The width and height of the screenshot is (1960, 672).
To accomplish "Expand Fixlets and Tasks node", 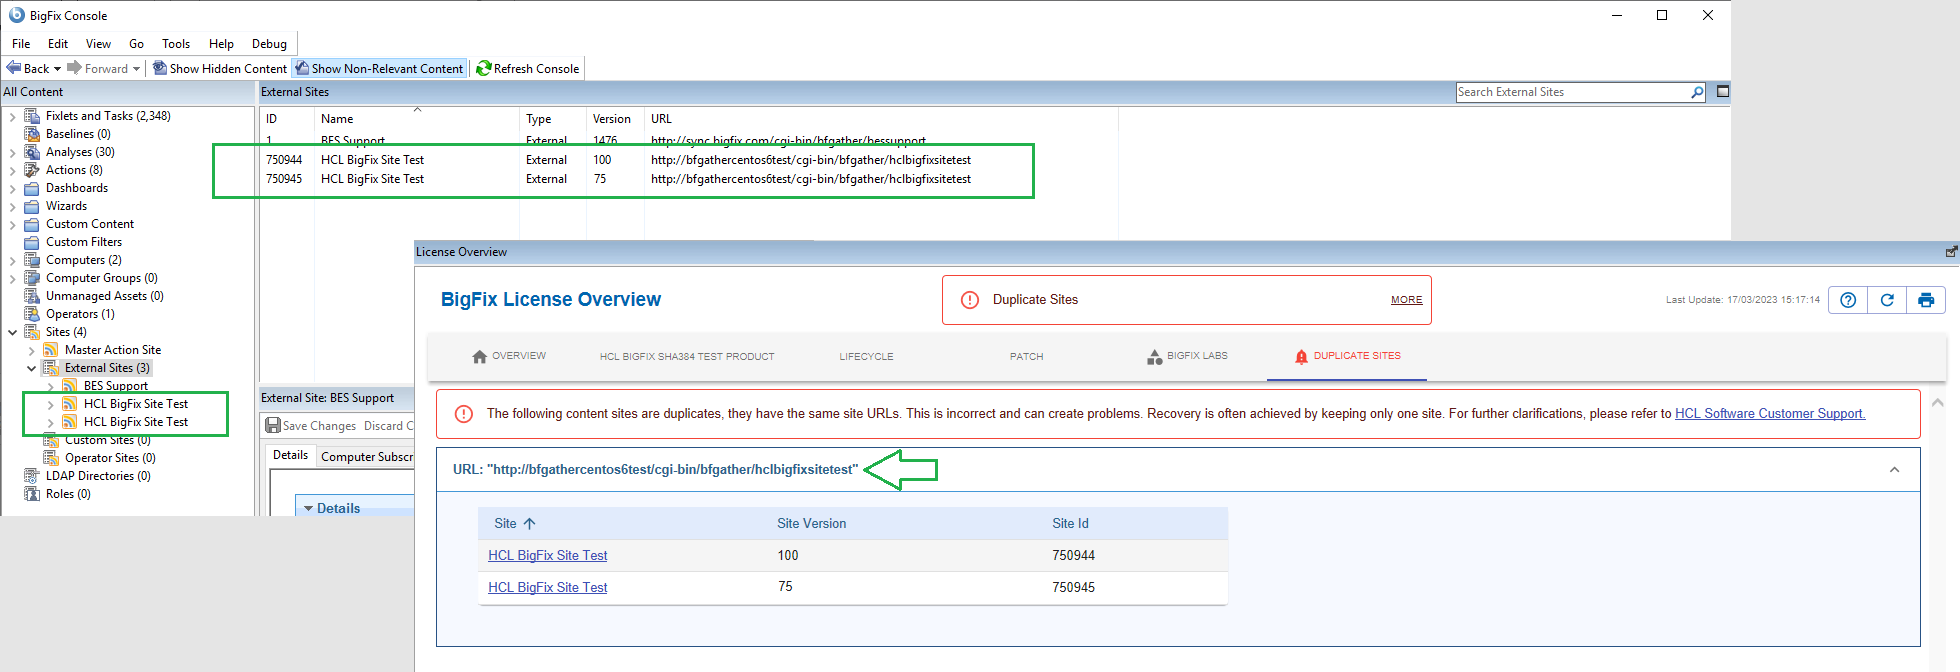I will [x=12, y=116].
